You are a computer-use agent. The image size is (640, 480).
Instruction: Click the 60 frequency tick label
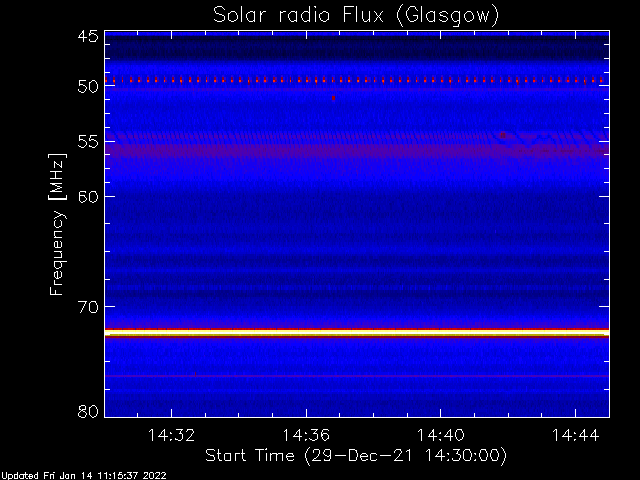[88, 197]
